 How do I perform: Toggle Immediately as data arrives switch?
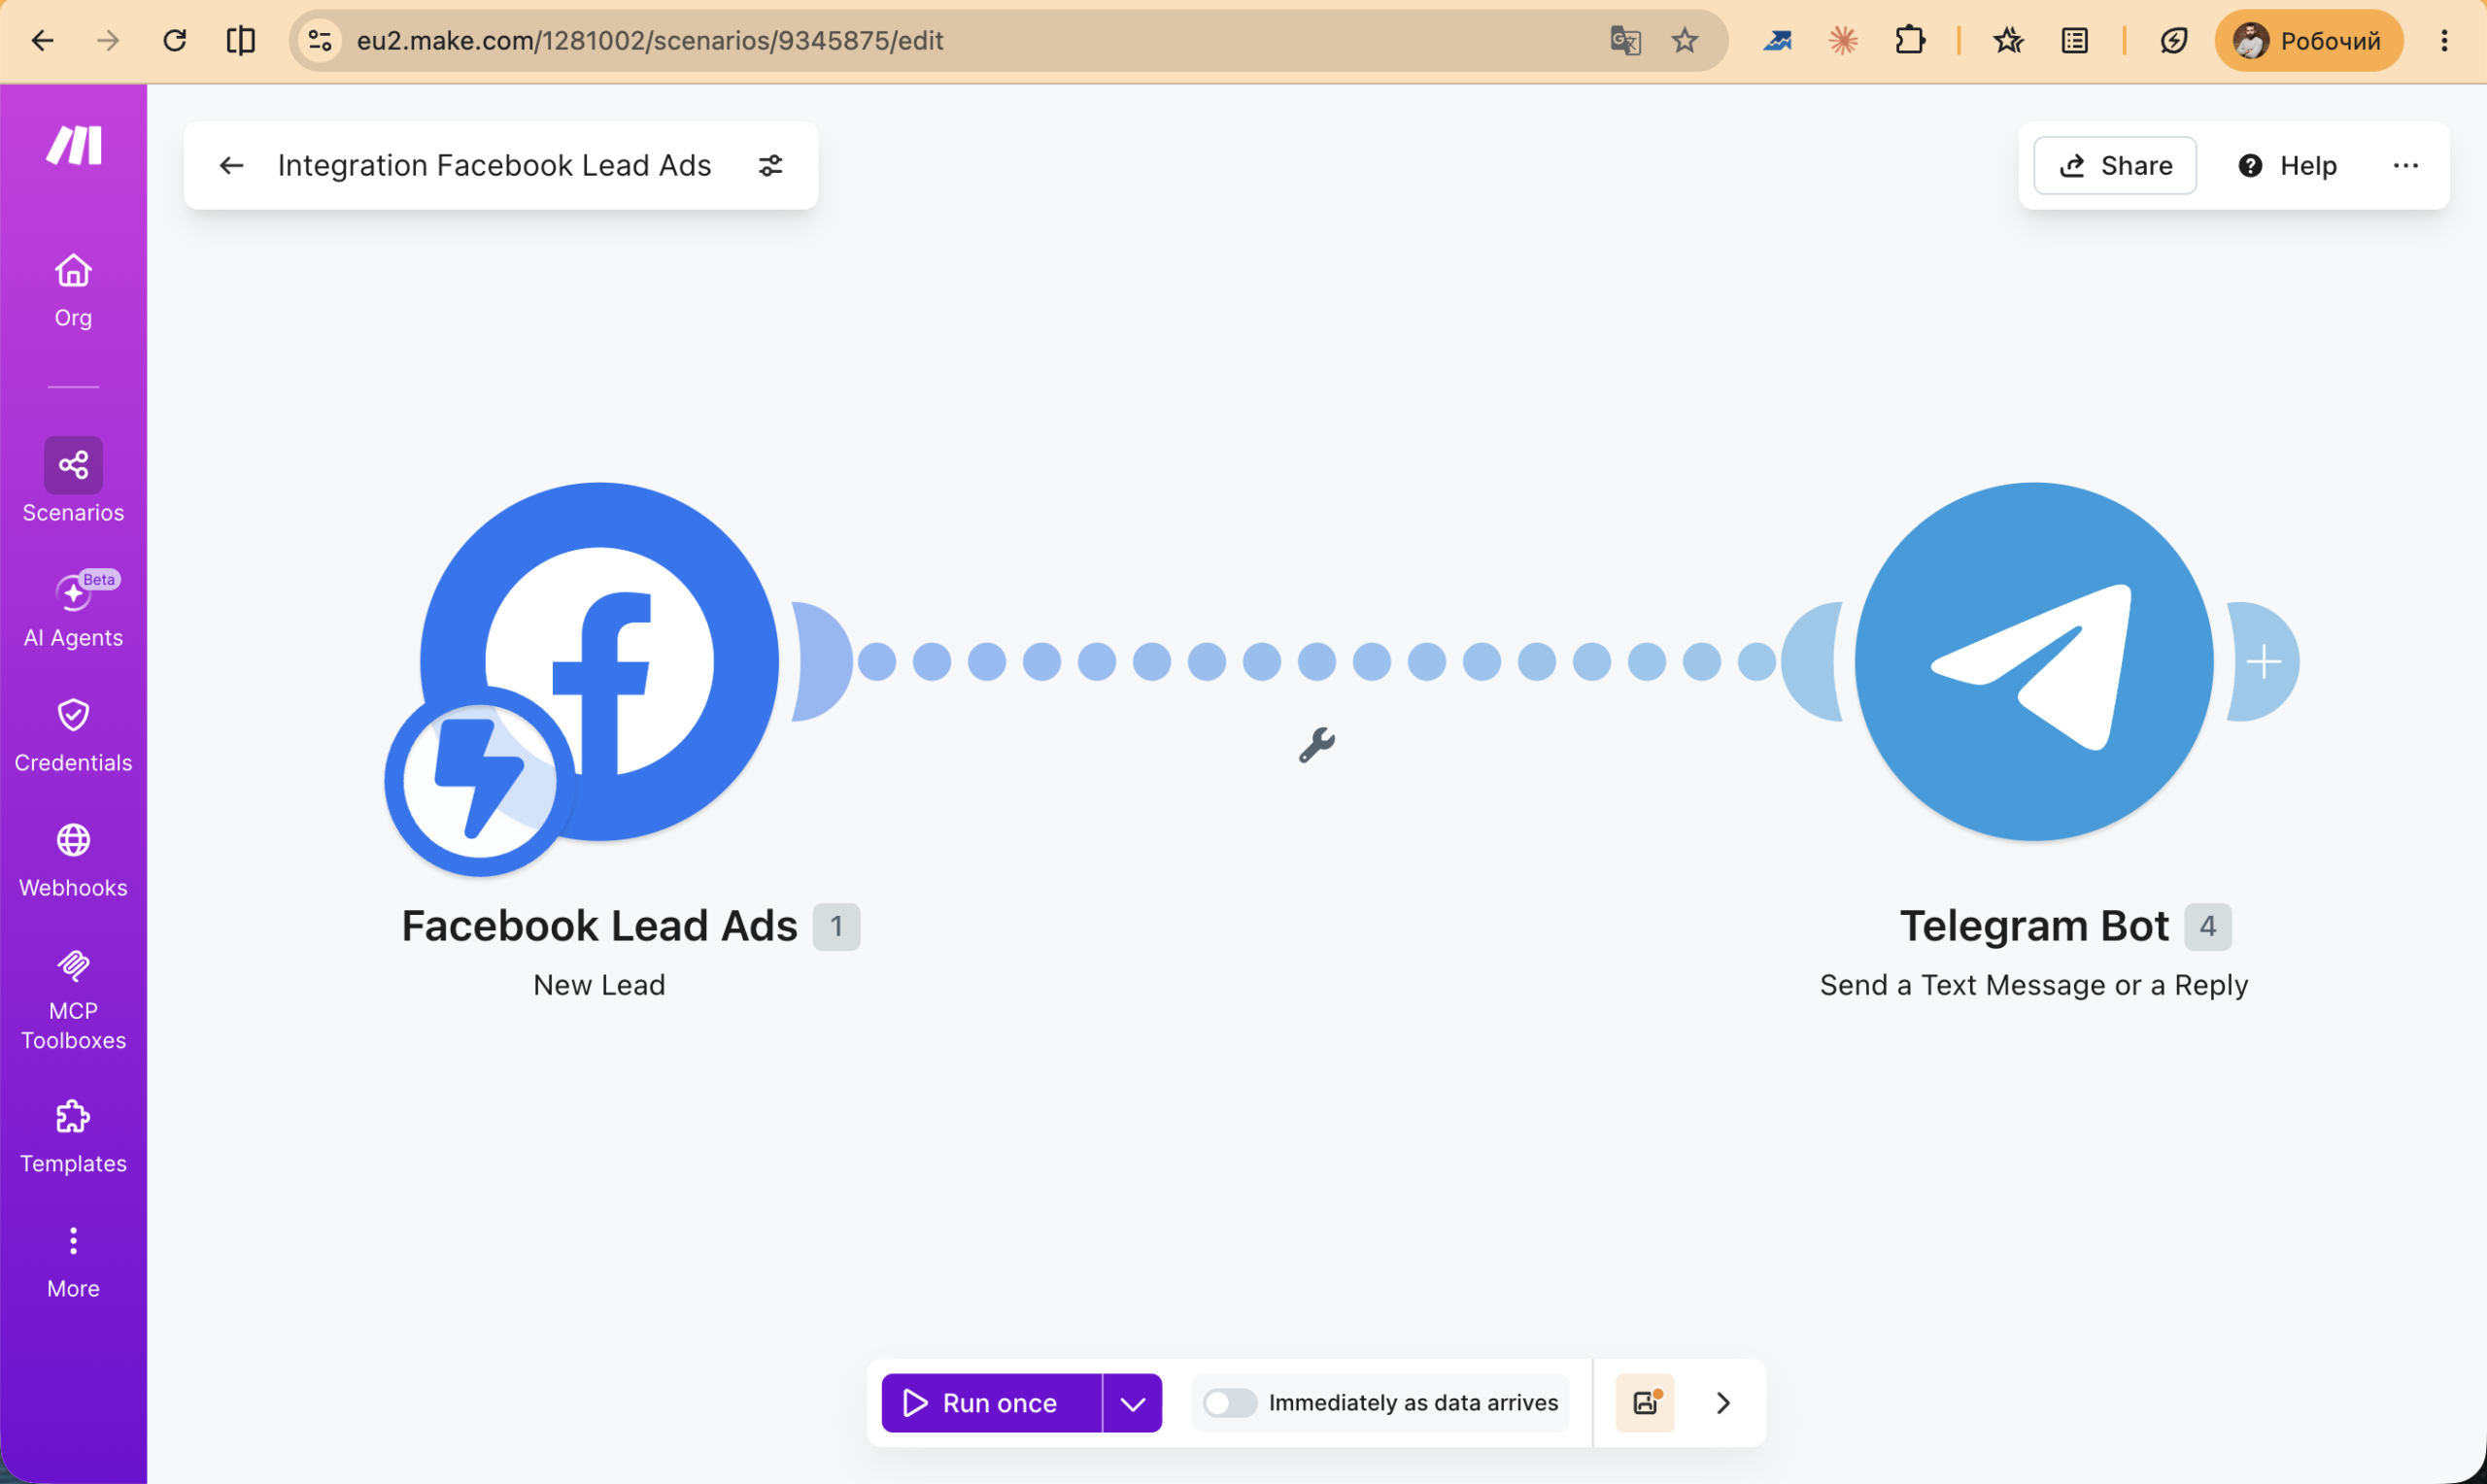click(x=1229, y=1402)
